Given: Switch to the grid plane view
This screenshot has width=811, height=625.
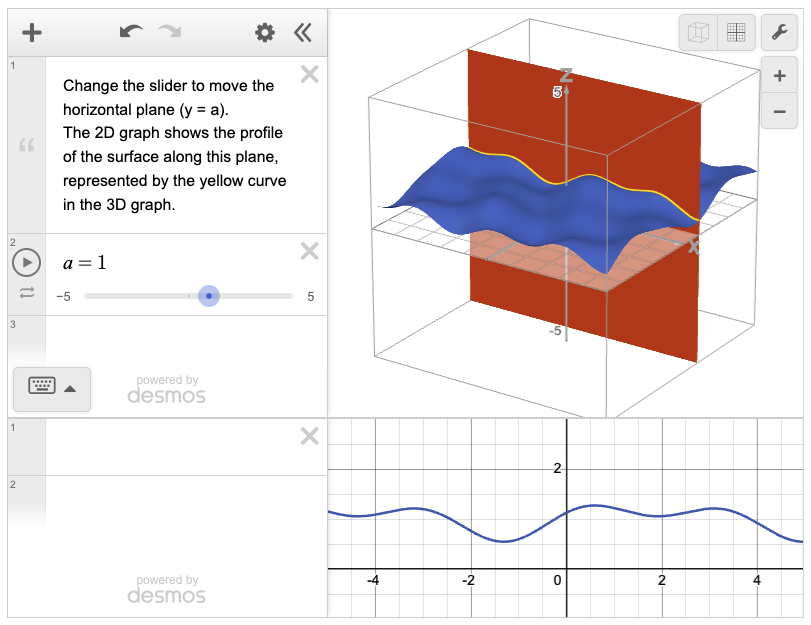Looking at the screenshot, I should [x=736, y=33].
